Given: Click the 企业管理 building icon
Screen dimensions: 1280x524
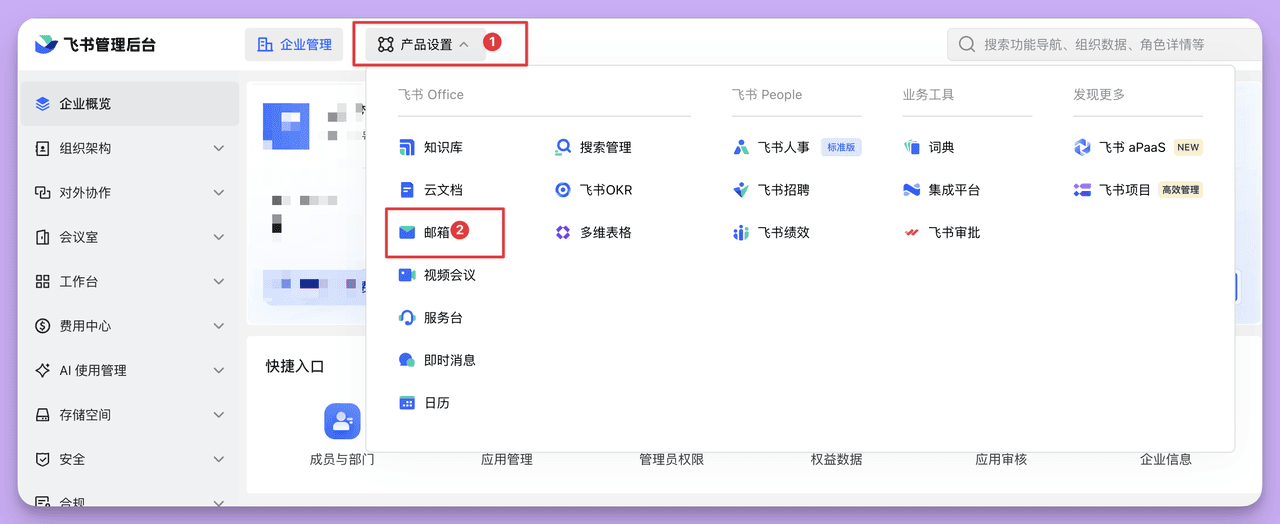Looking at the screenshot, I should tap(265, 44).
